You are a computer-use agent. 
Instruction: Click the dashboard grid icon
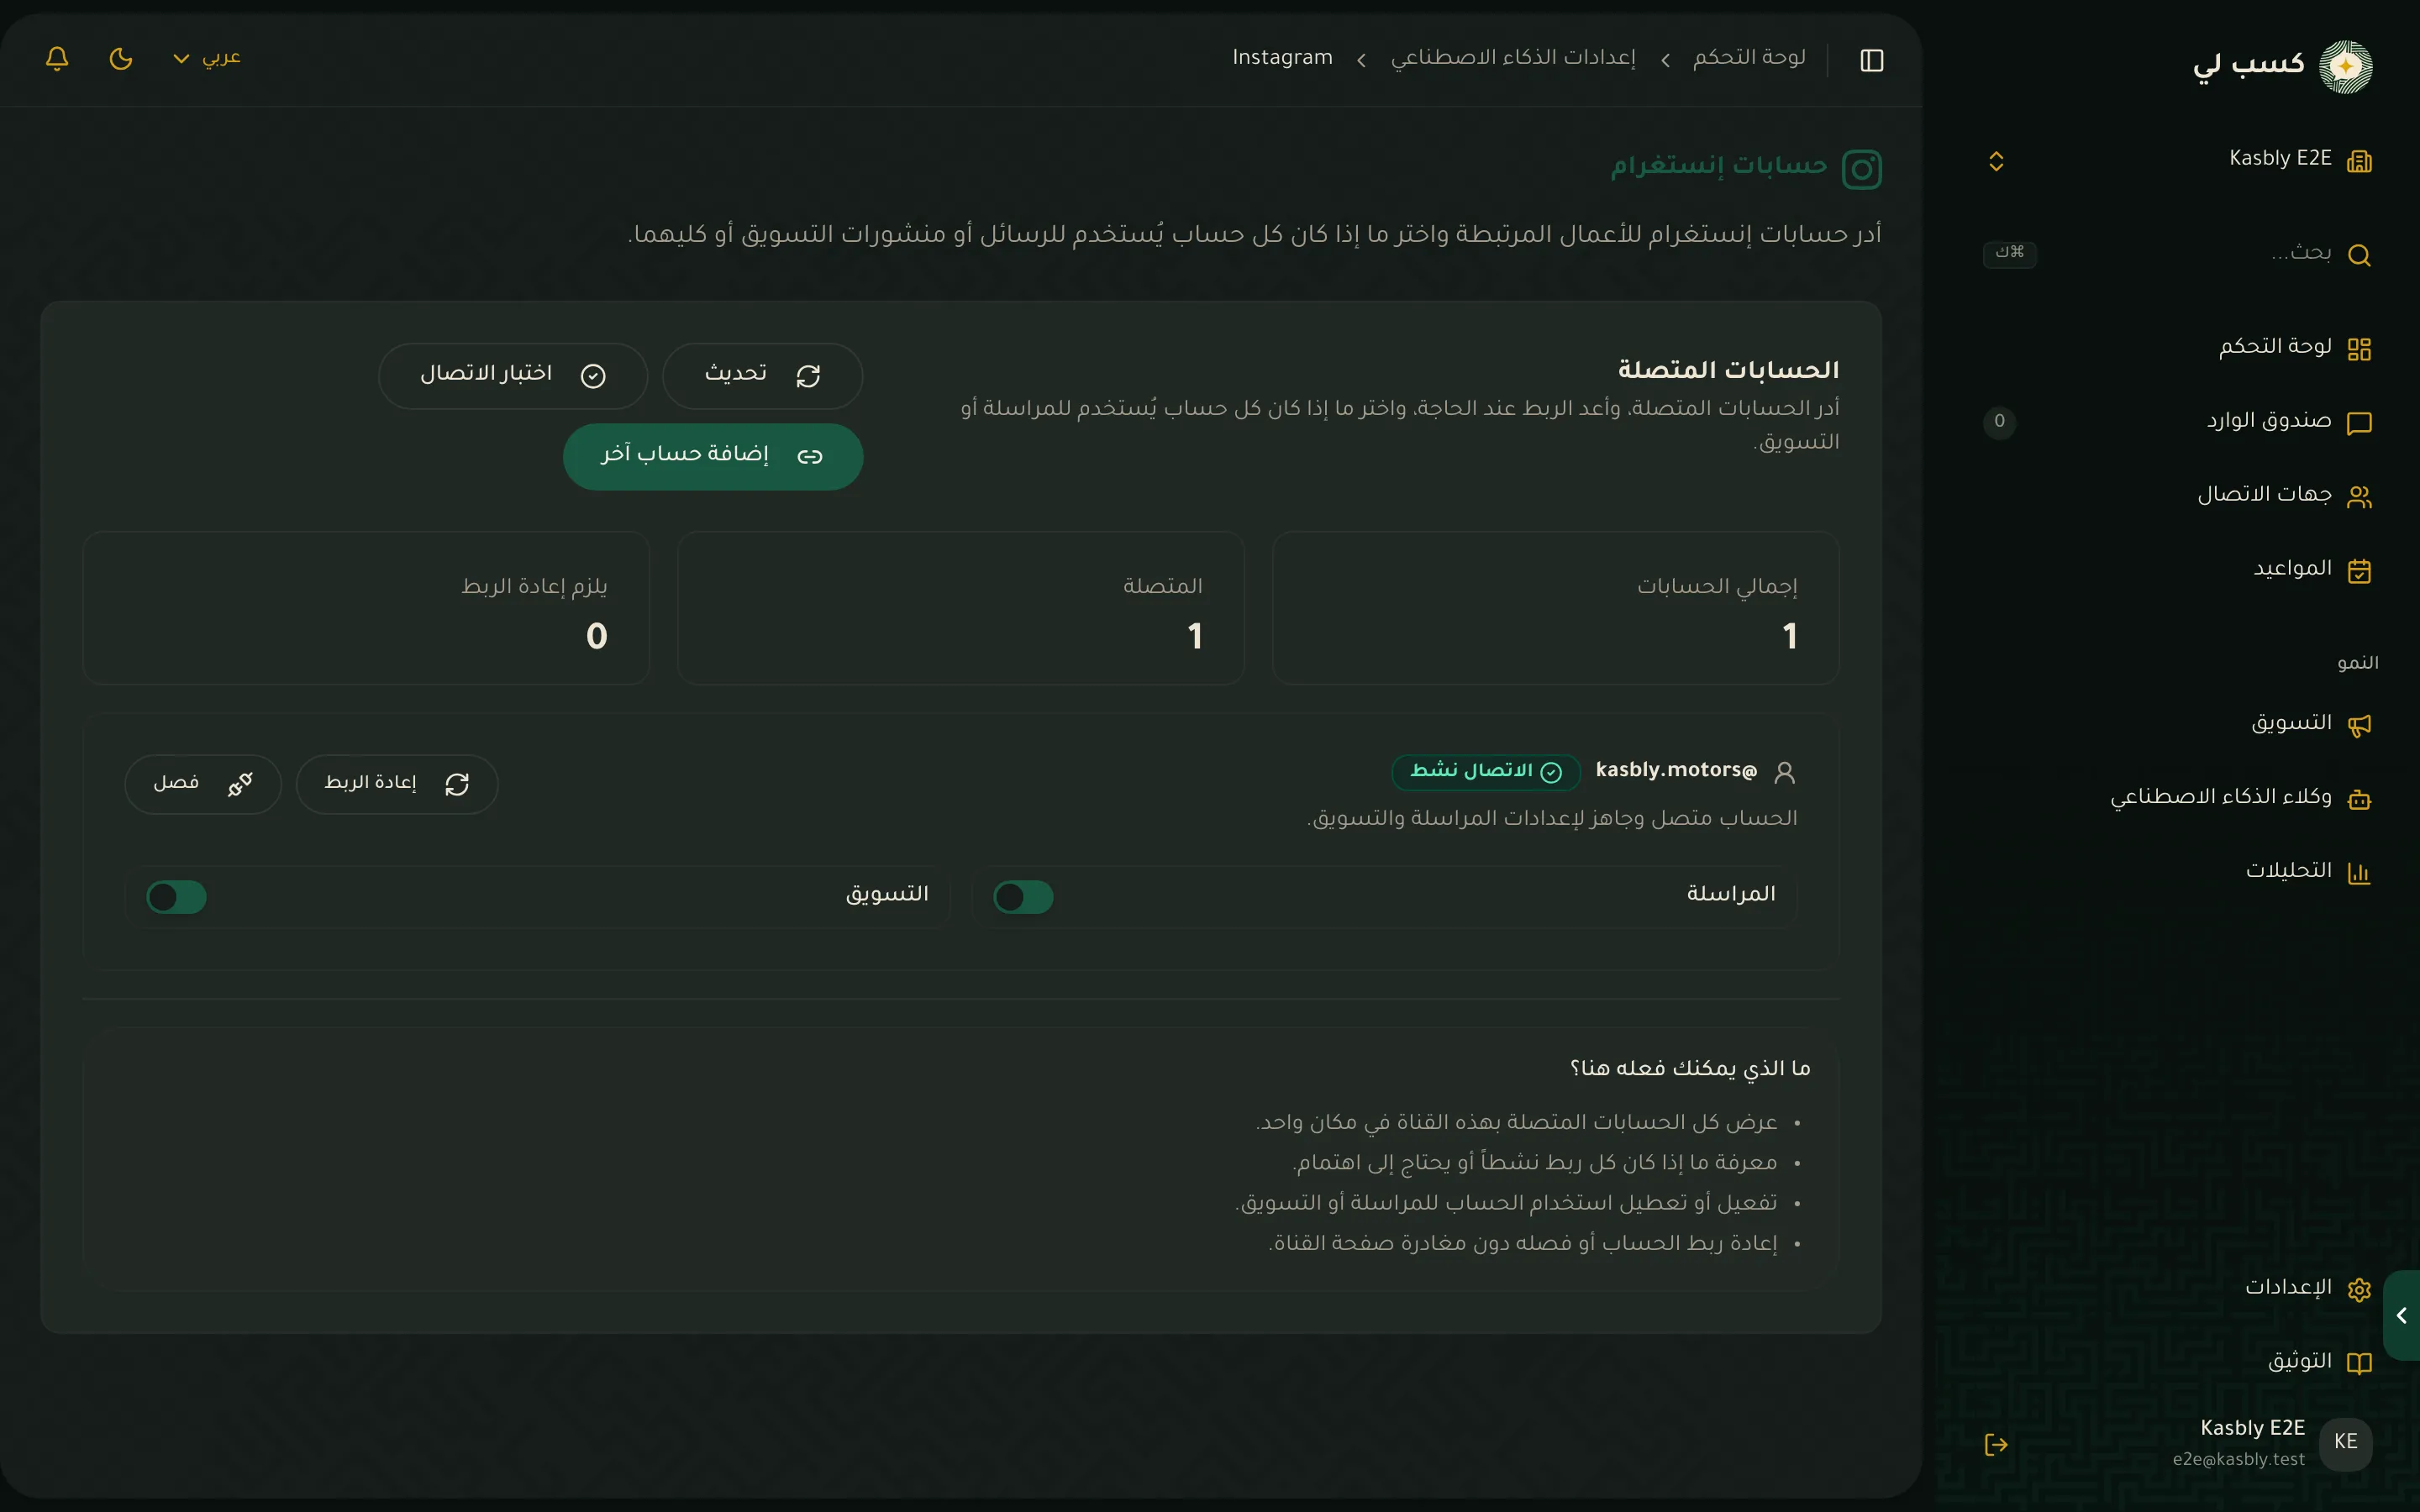pyautogui.click(x=2359, y=349)
